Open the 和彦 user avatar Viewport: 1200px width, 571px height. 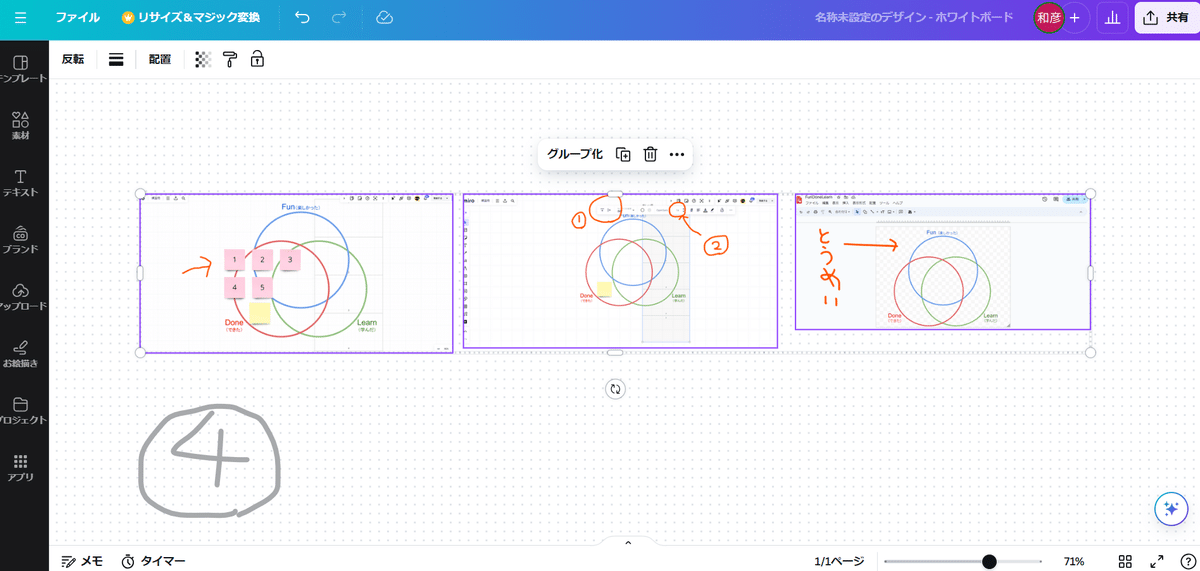pos(1048,18)
